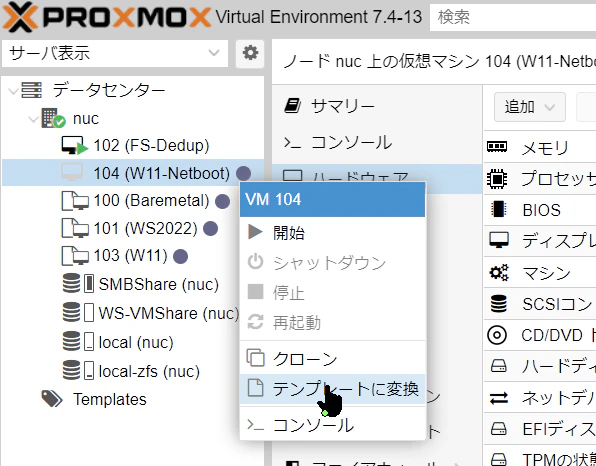Select the メモリ hardware row
Viewport: 596px width, 466px height.
pos(540,147)
